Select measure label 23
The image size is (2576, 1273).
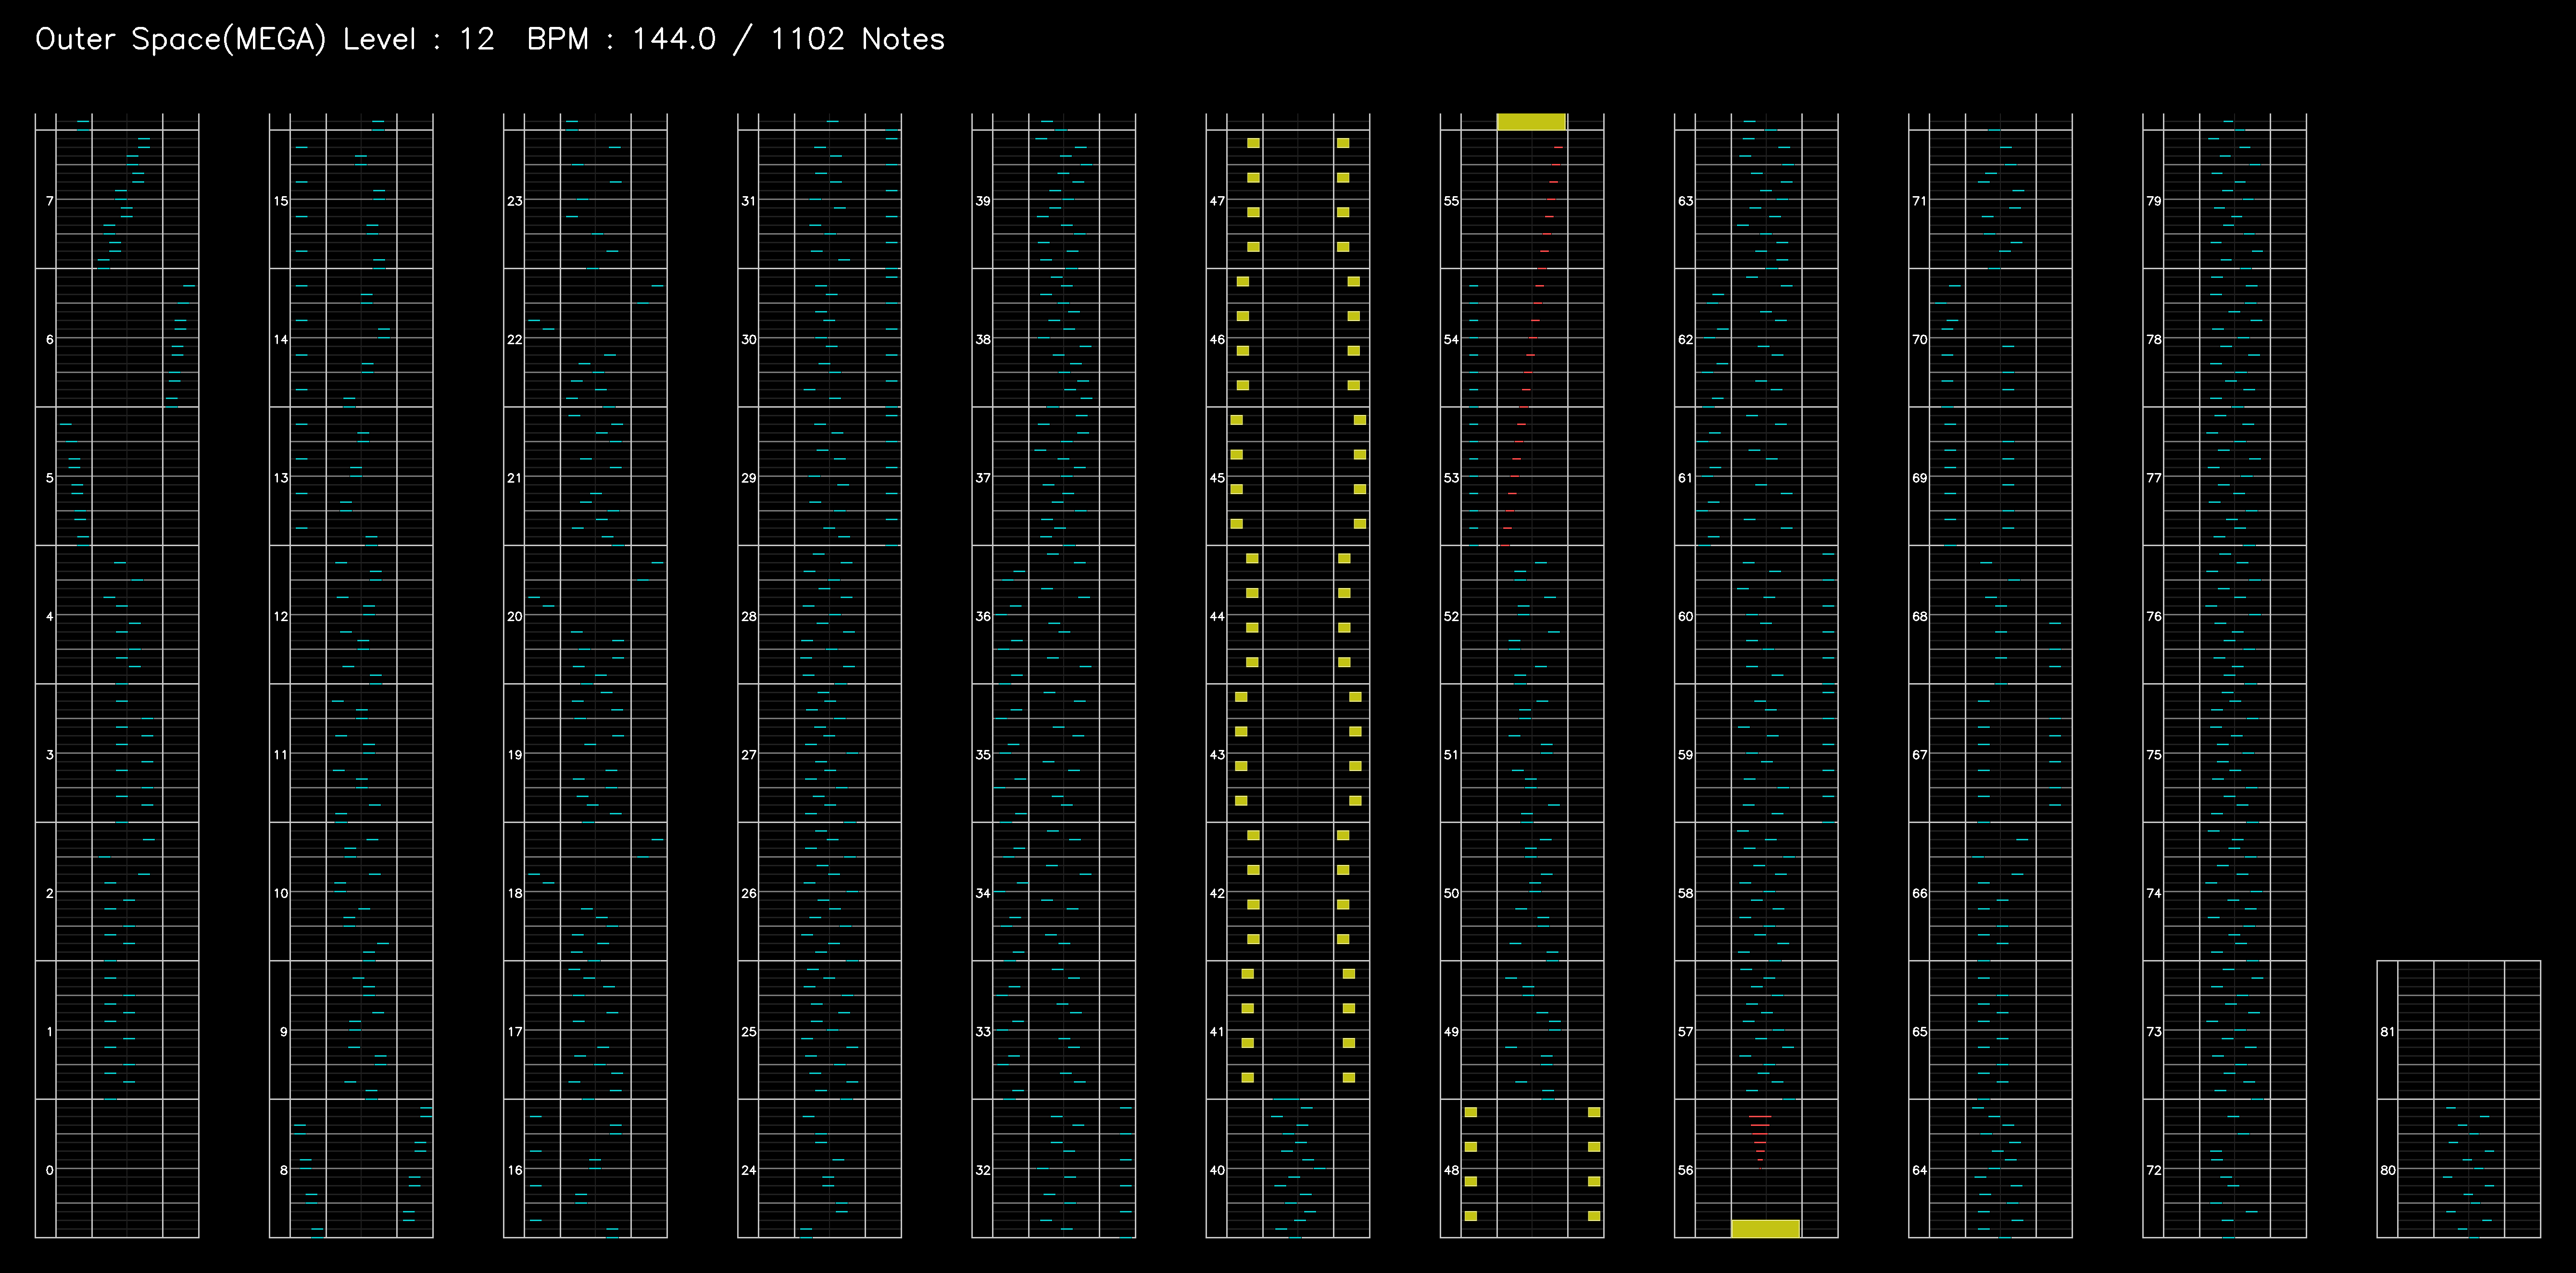tap(515, 201)
